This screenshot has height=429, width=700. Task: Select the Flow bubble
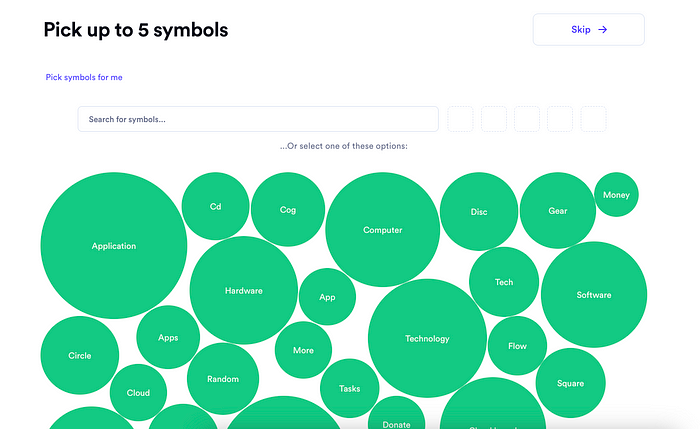517,346
